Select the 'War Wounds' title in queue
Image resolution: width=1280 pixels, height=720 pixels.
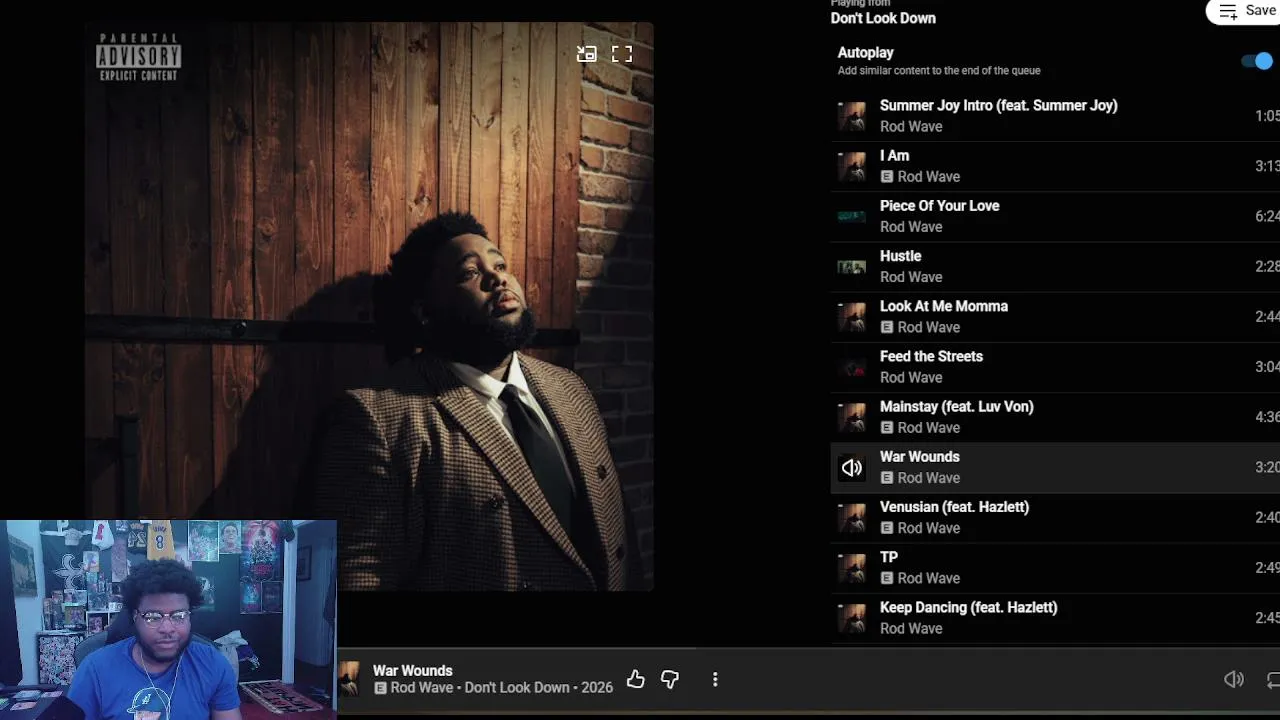[920, 457]
